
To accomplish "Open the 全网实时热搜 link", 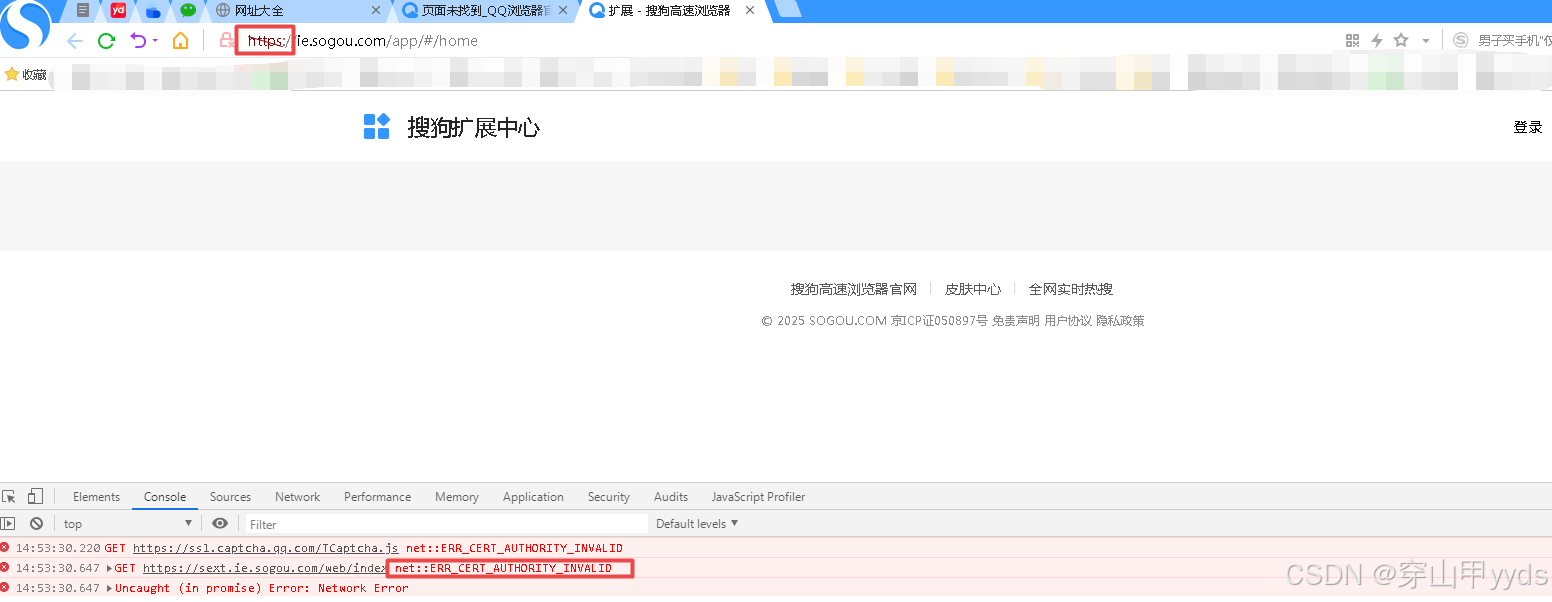I will pos(1071,289).
